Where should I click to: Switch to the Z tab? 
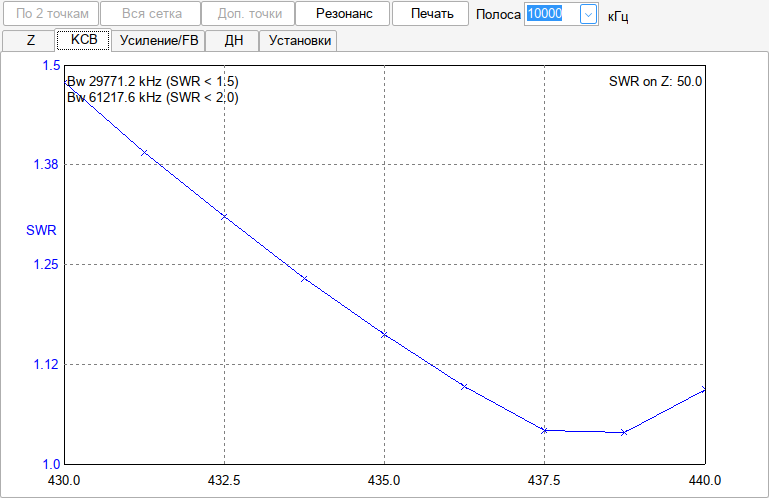(x=28, y=40)
